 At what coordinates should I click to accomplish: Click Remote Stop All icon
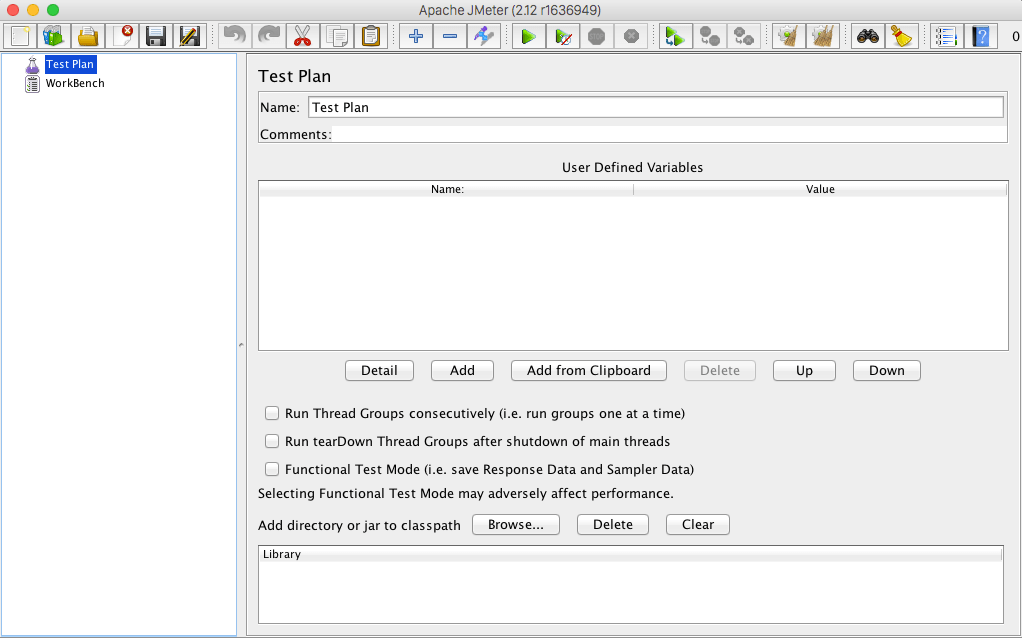click(x=710, y=36)
